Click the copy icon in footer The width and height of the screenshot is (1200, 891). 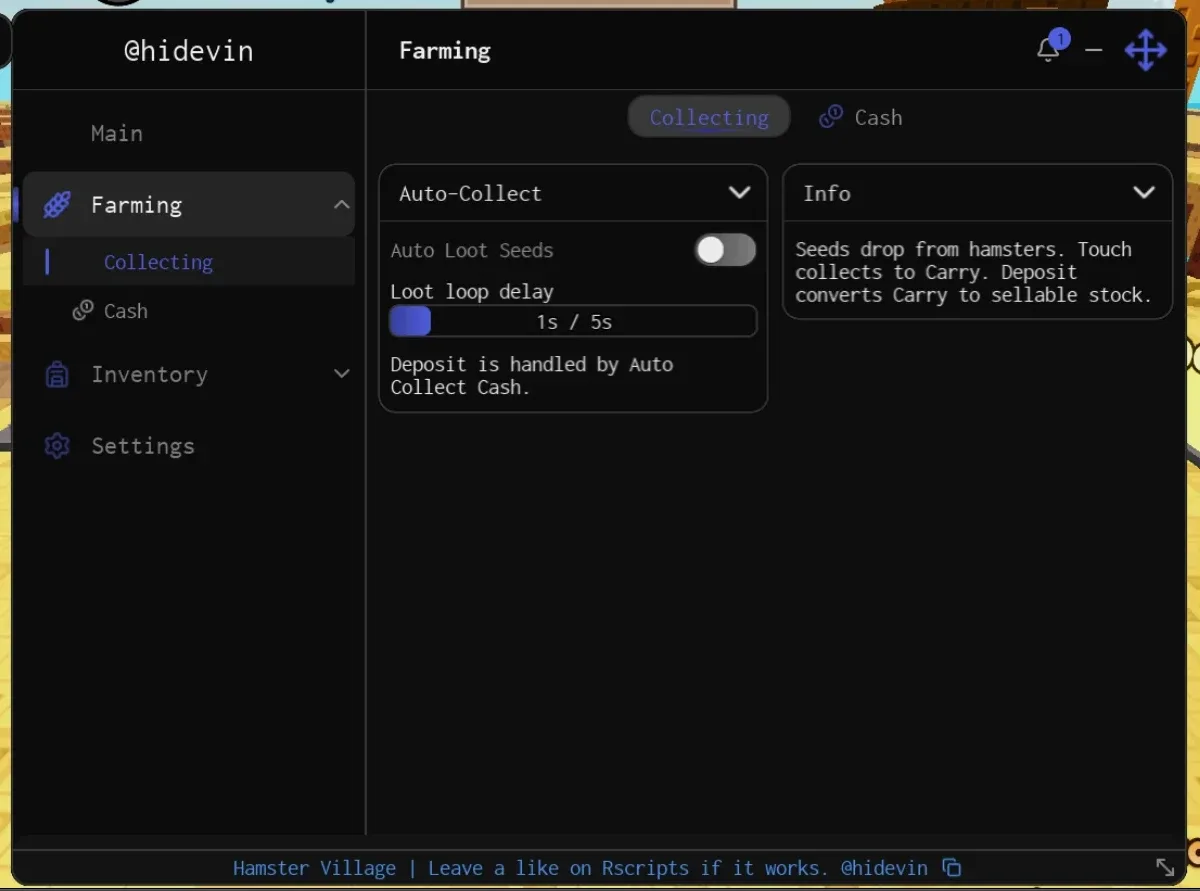(952, 868)
